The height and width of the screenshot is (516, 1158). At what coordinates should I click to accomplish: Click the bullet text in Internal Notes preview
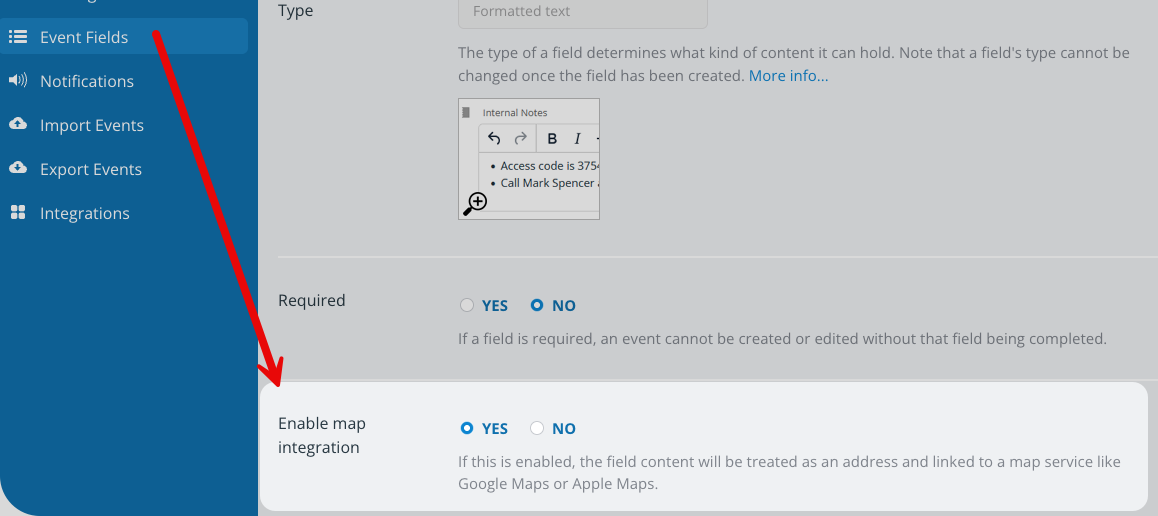(x=549, y=166)
